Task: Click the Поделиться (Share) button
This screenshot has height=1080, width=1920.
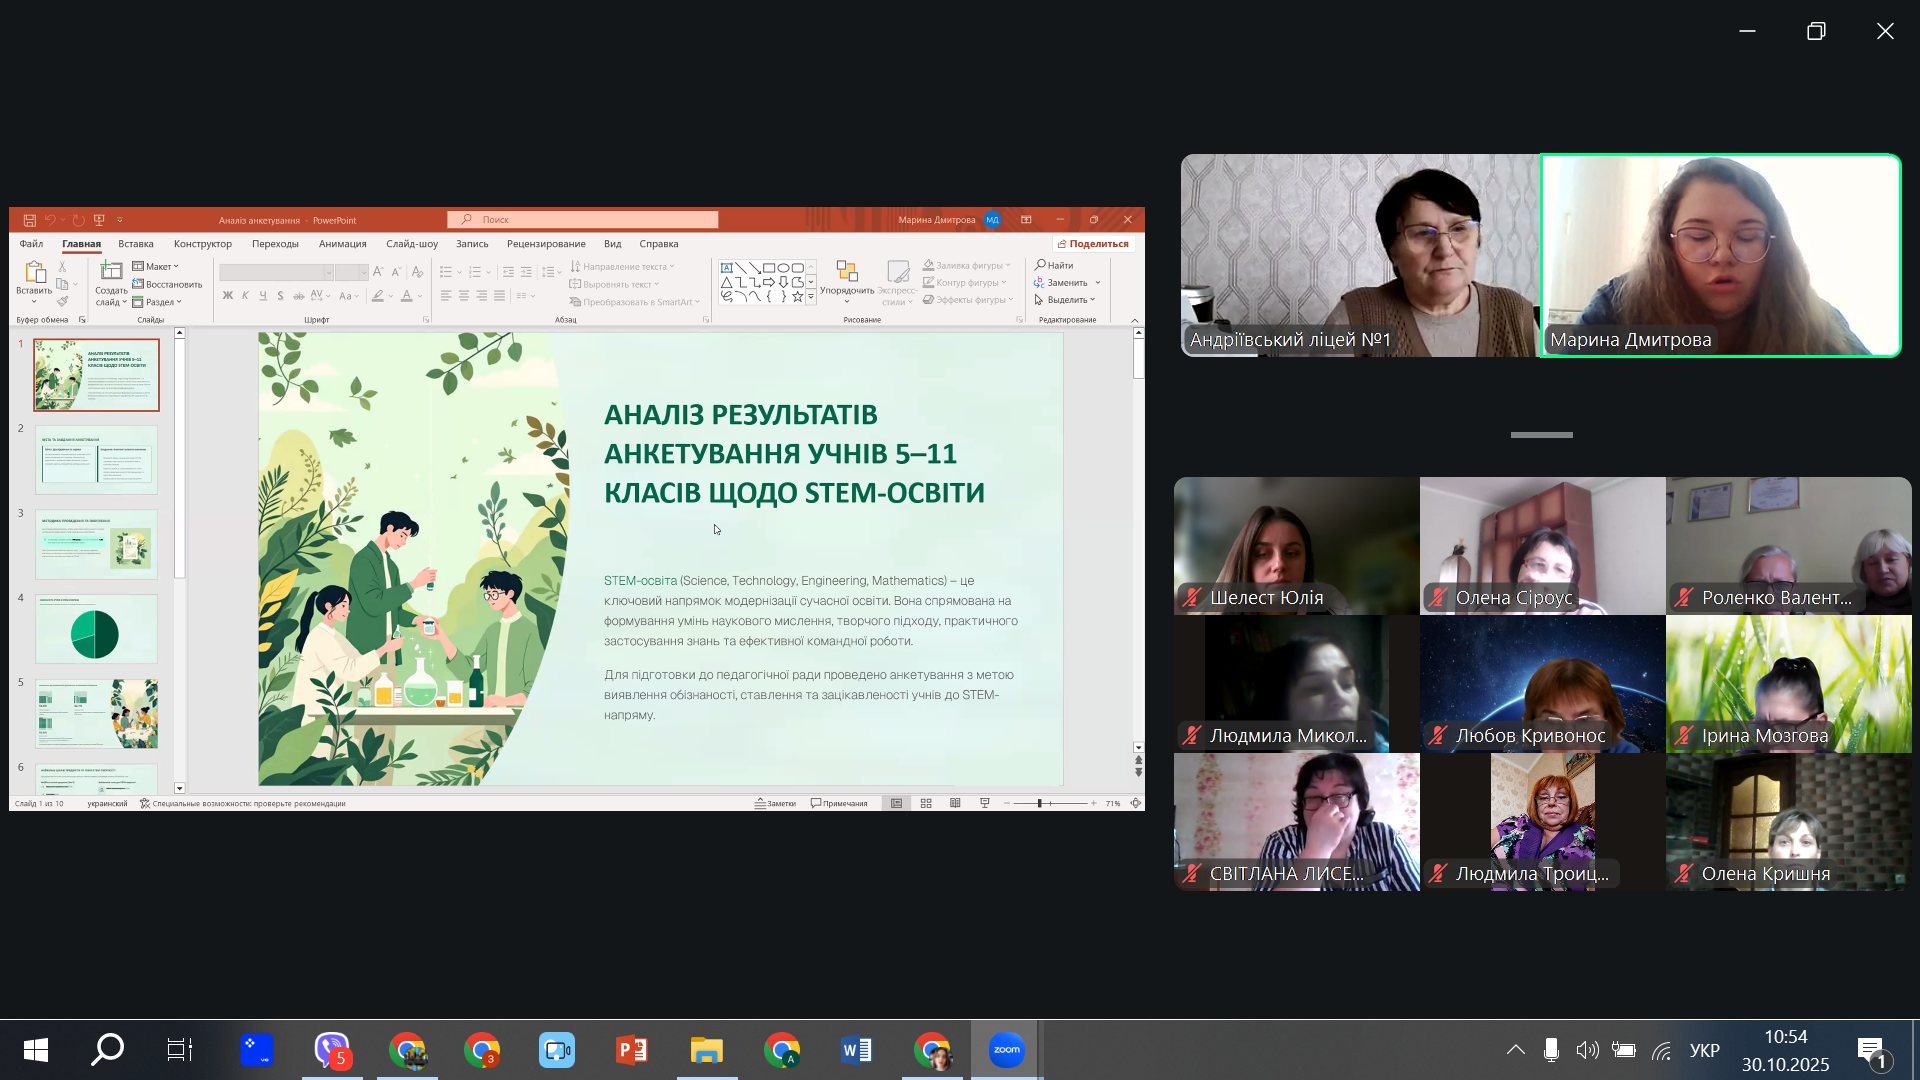Action: 1092,244
